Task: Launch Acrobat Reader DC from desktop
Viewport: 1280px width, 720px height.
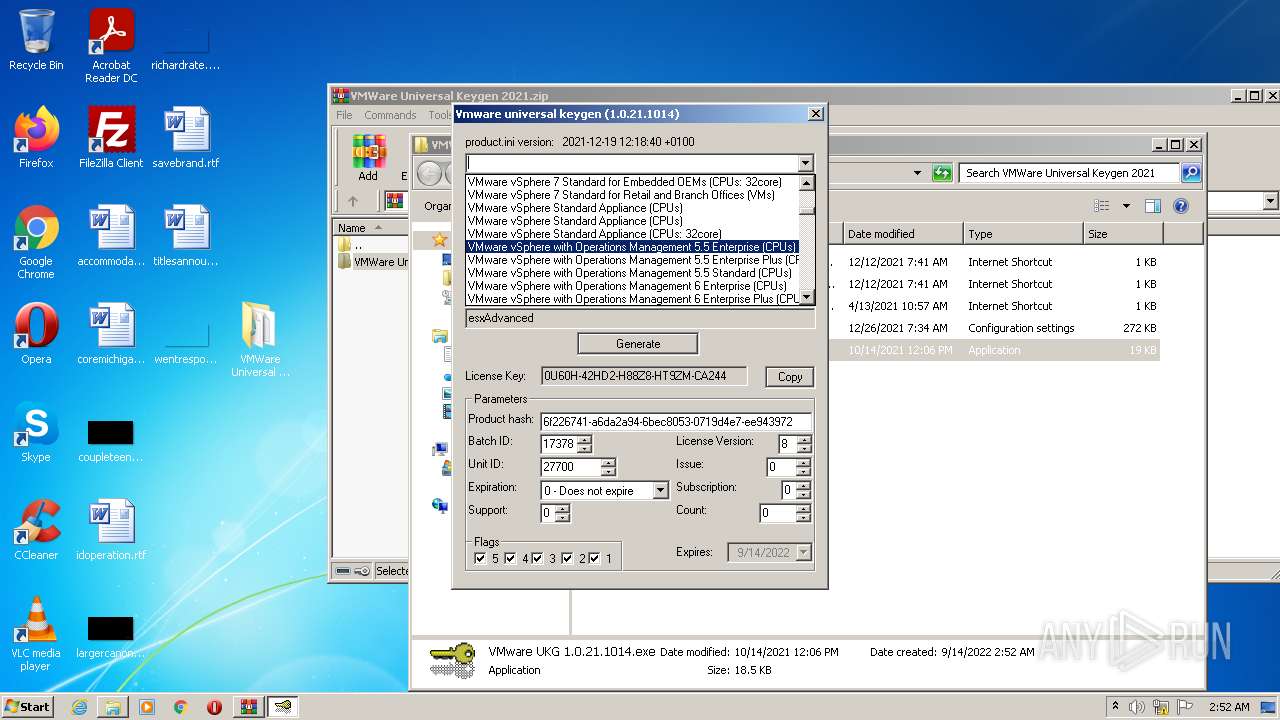Action: coord(111,46)
